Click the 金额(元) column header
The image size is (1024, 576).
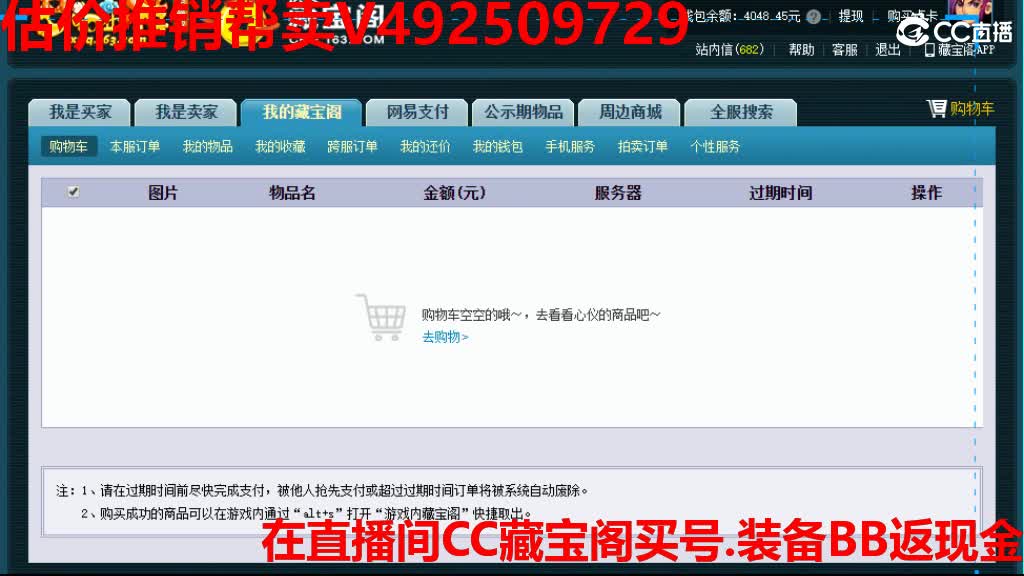455,193
